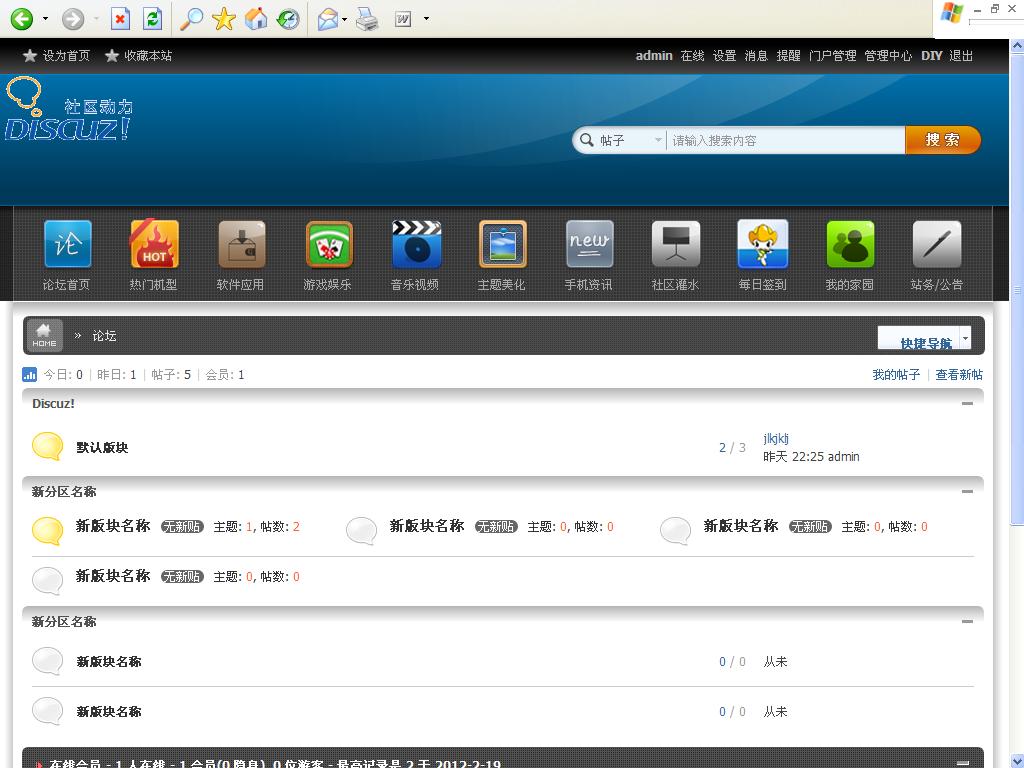Open the 查看新帖 link

(959, 375)
